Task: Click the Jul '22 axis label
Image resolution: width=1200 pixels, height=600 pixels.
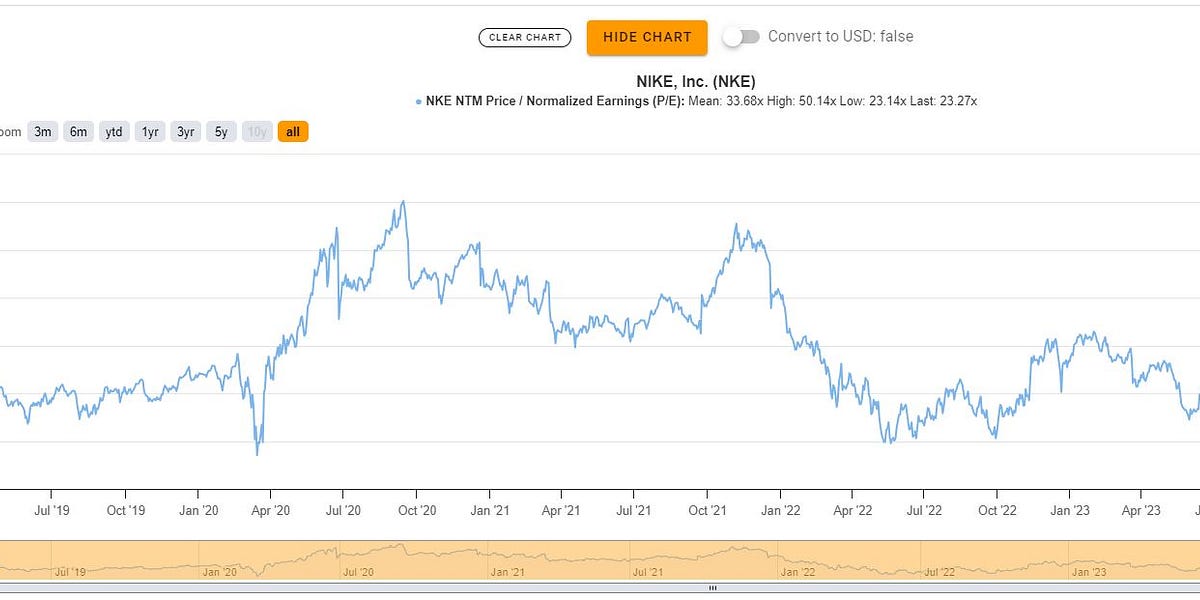Action: coord(922,510)
